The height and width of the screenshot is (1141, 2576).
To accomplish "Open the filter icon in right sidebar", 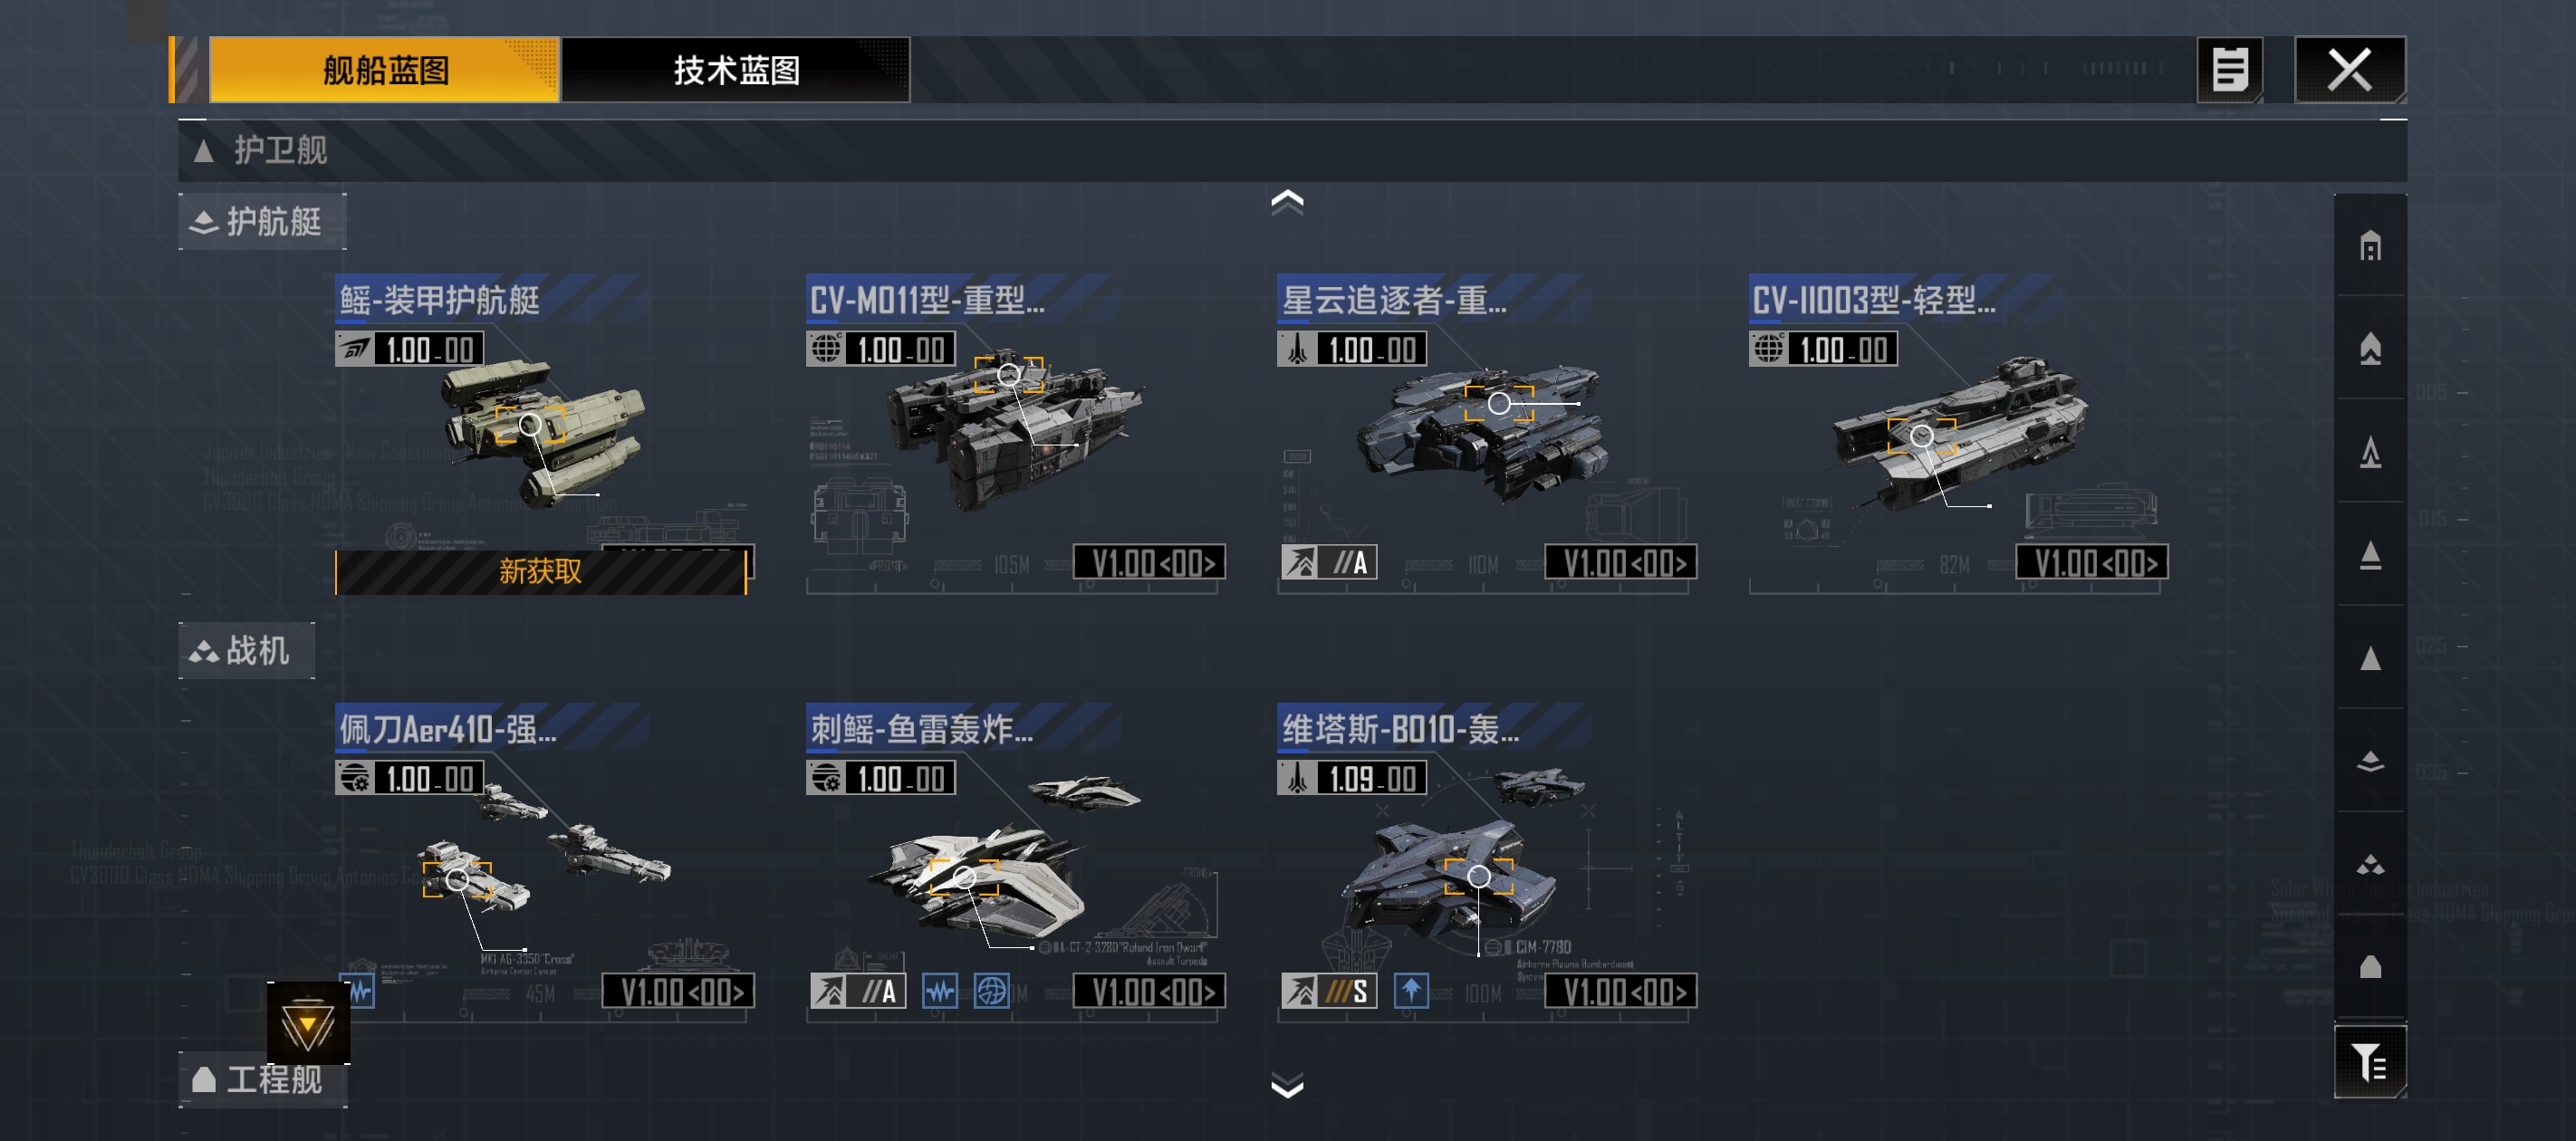I will (x=2369, y=1062).
